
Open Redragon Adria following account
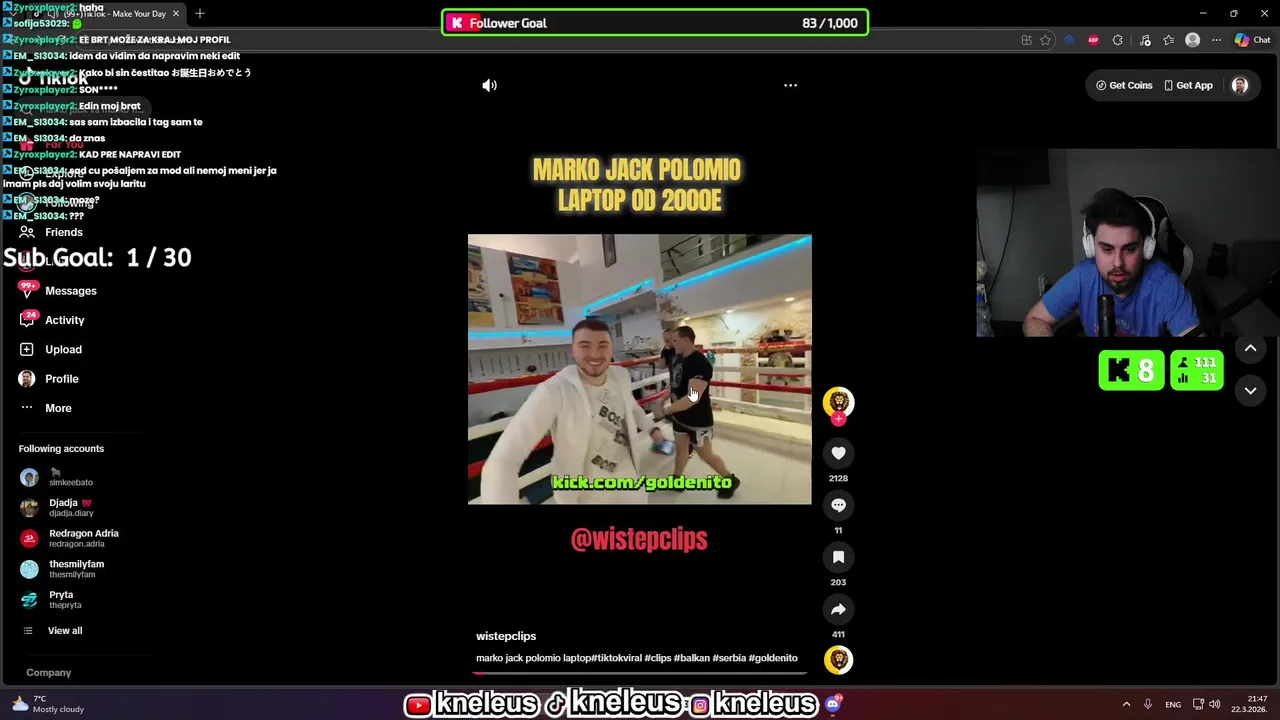pyautogui.click(x=68, y=538)
